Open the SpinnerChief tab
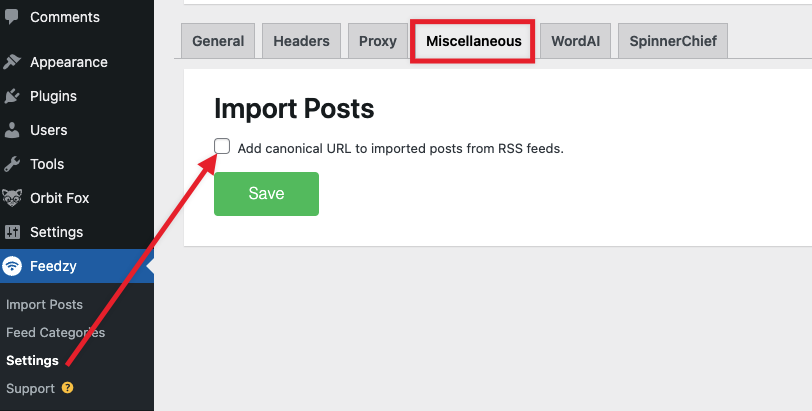 [x=673, y=41]
